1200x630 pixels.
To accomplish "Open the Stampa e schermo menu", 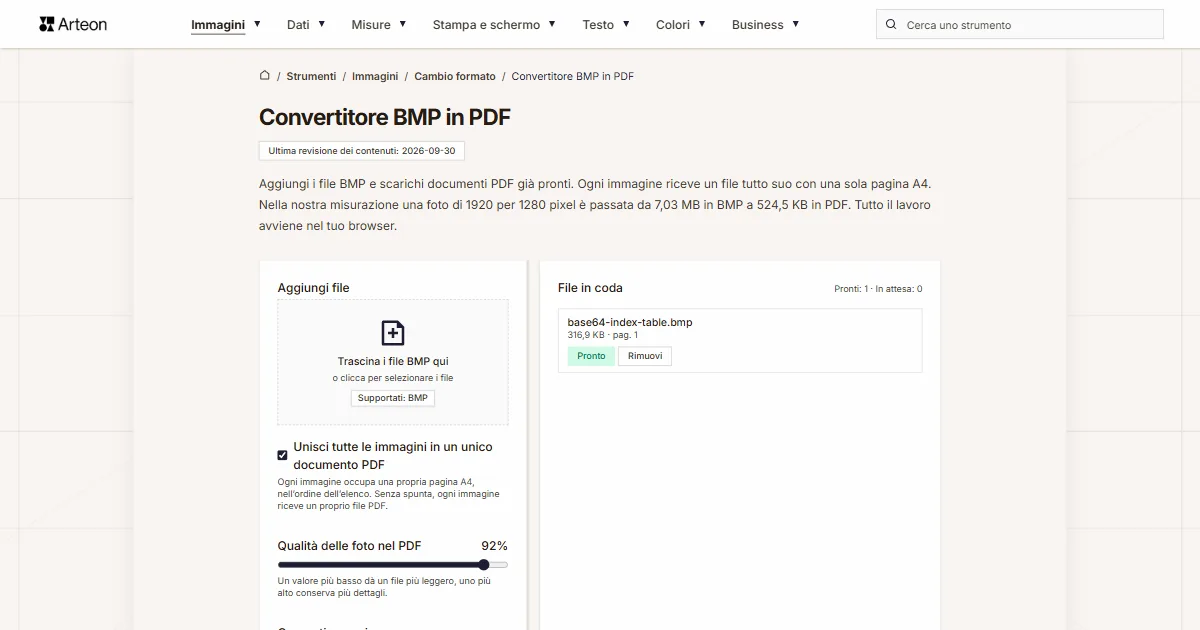I will [x=486, y=24].
